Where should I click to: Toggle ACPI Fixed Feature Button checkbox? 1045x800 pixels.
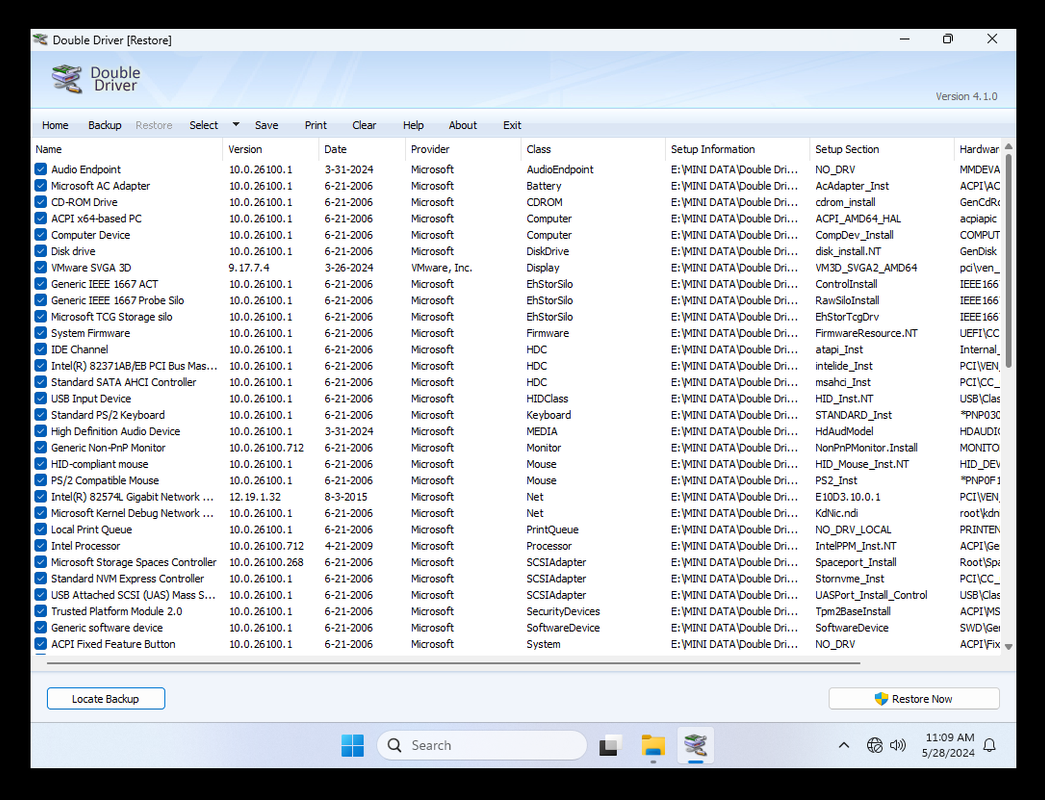[x=41, y=644]
